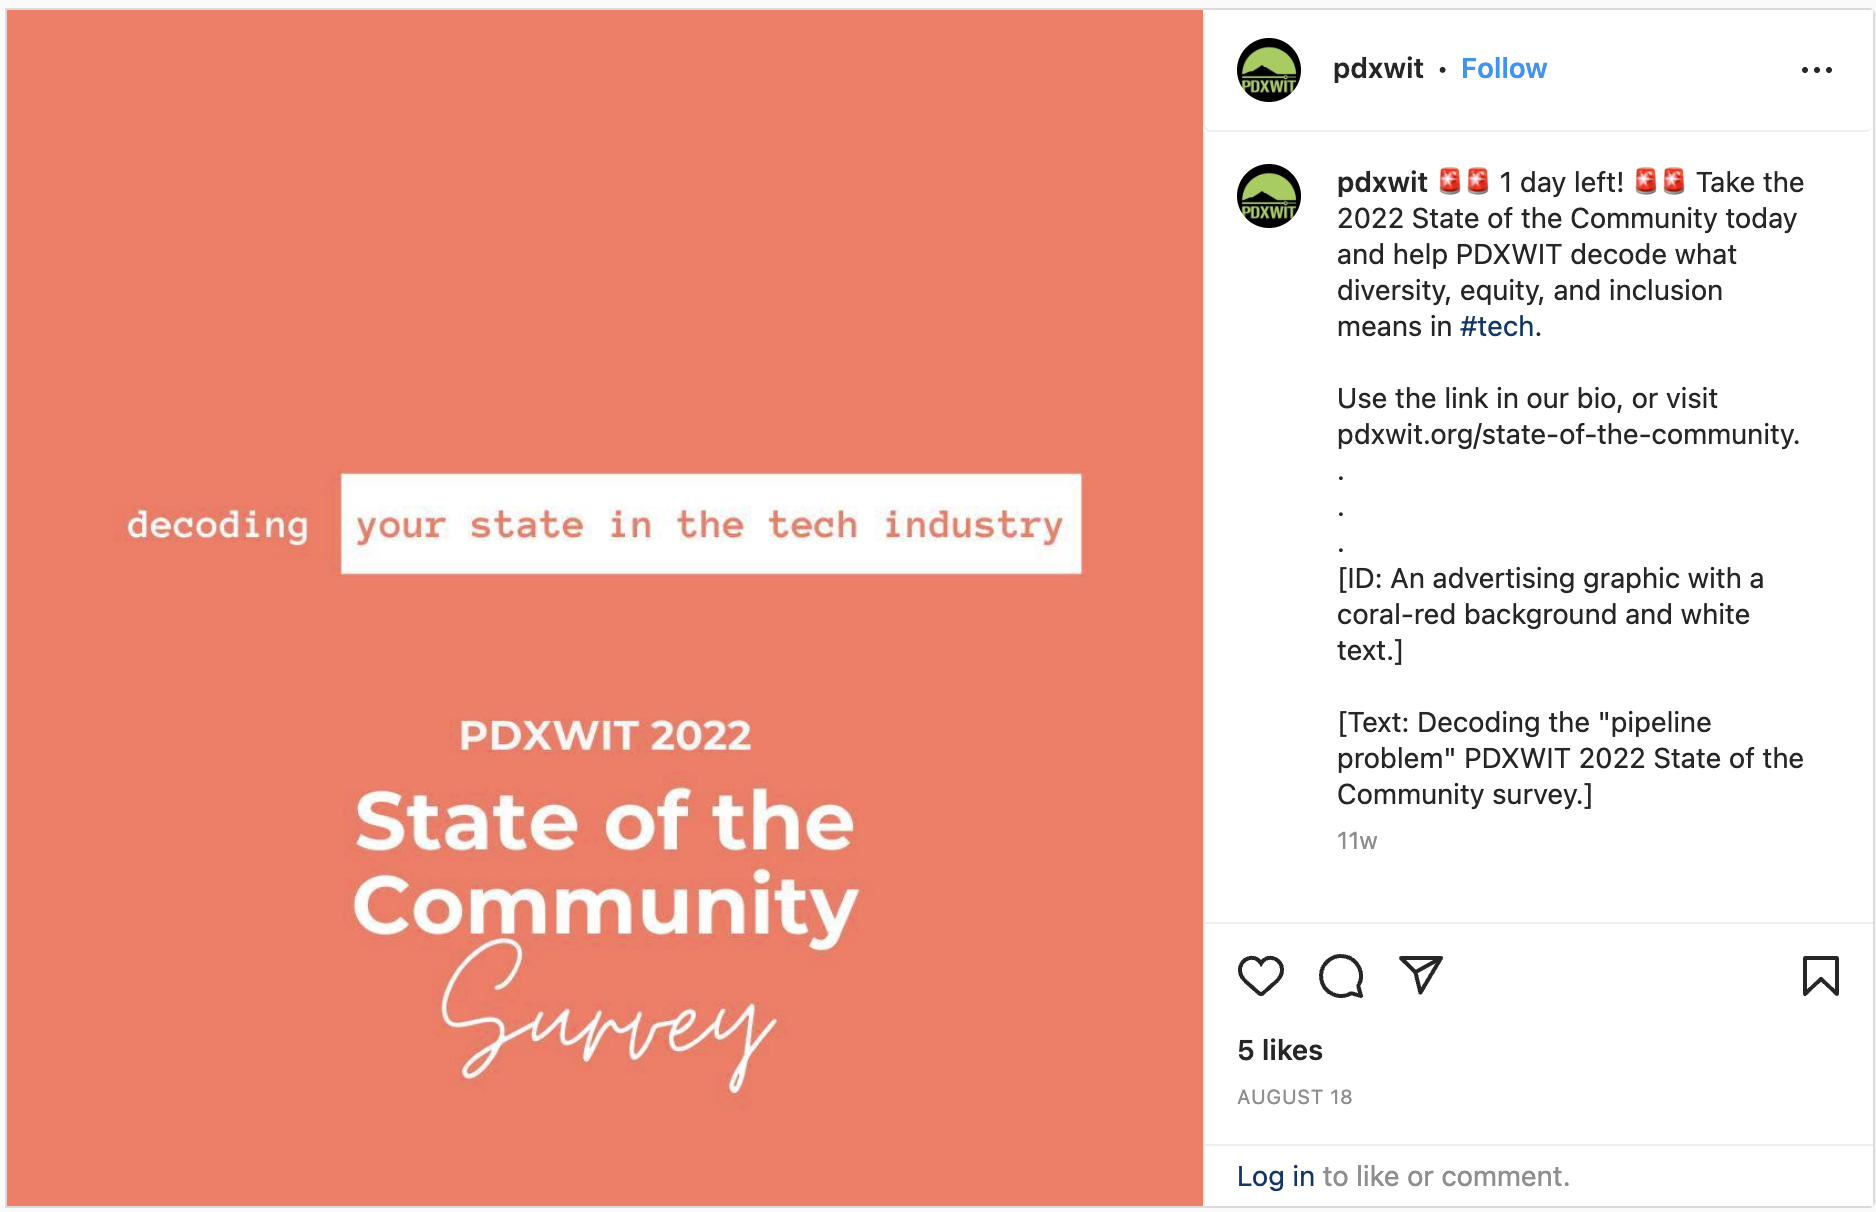Open the #tech hashtag link
Screen dimensions: 1876x1212
coord(1496,327)
